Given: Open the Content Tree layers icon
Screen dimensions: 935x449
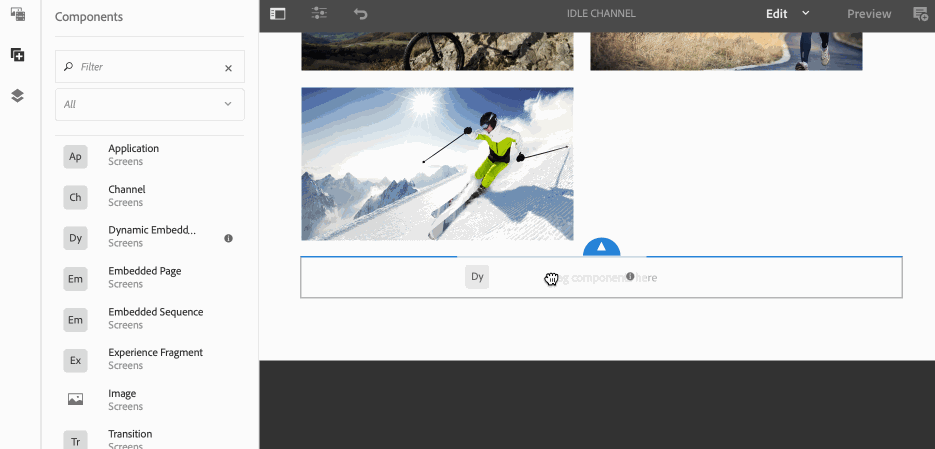Looking at the screenshot, I should (x=18, y=95).
